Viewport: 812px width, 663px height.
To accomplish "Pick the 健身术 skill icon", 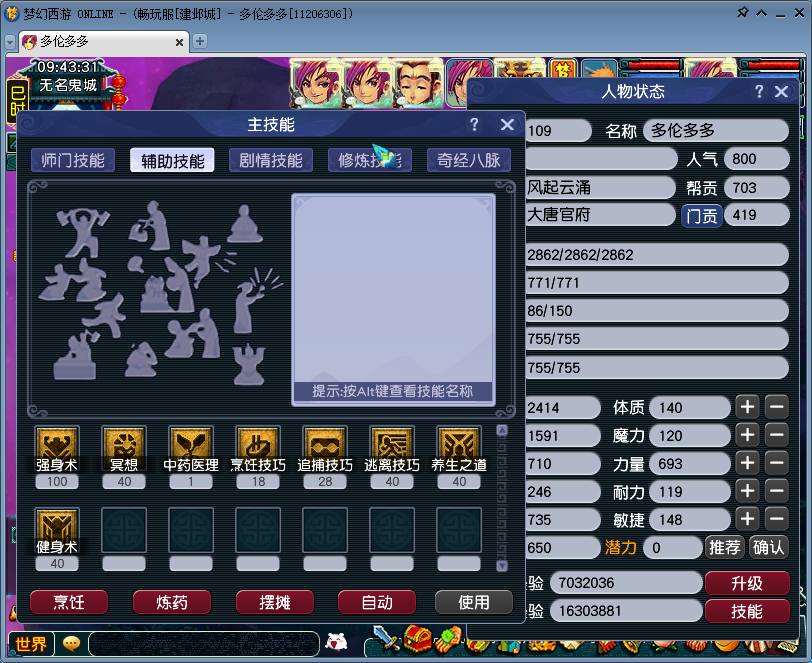I will [x=57, y=526].
